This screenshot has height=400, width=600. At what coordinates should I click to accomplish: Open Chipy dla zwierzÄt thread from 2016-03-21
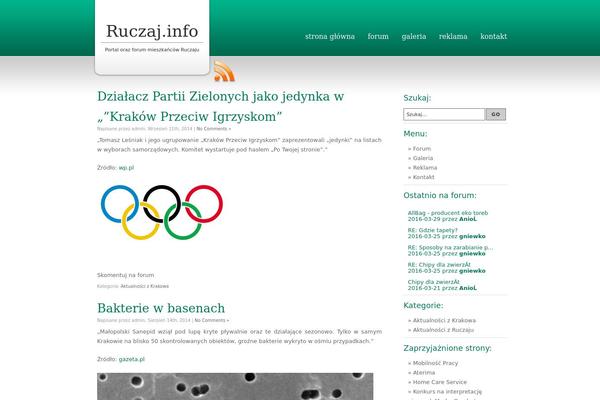(x=434, y=282)
